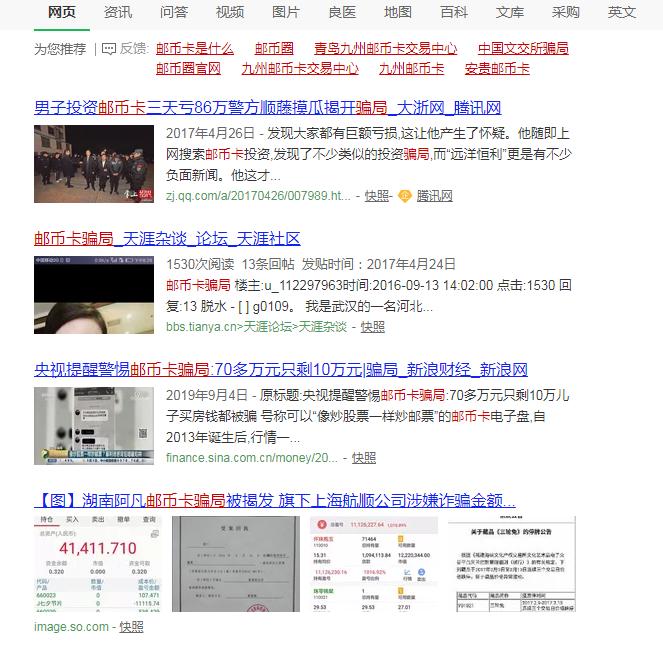Click the zj.qq.com result URL
The height and width of the screenshot is (655, 663).
[x=258, y=196]
